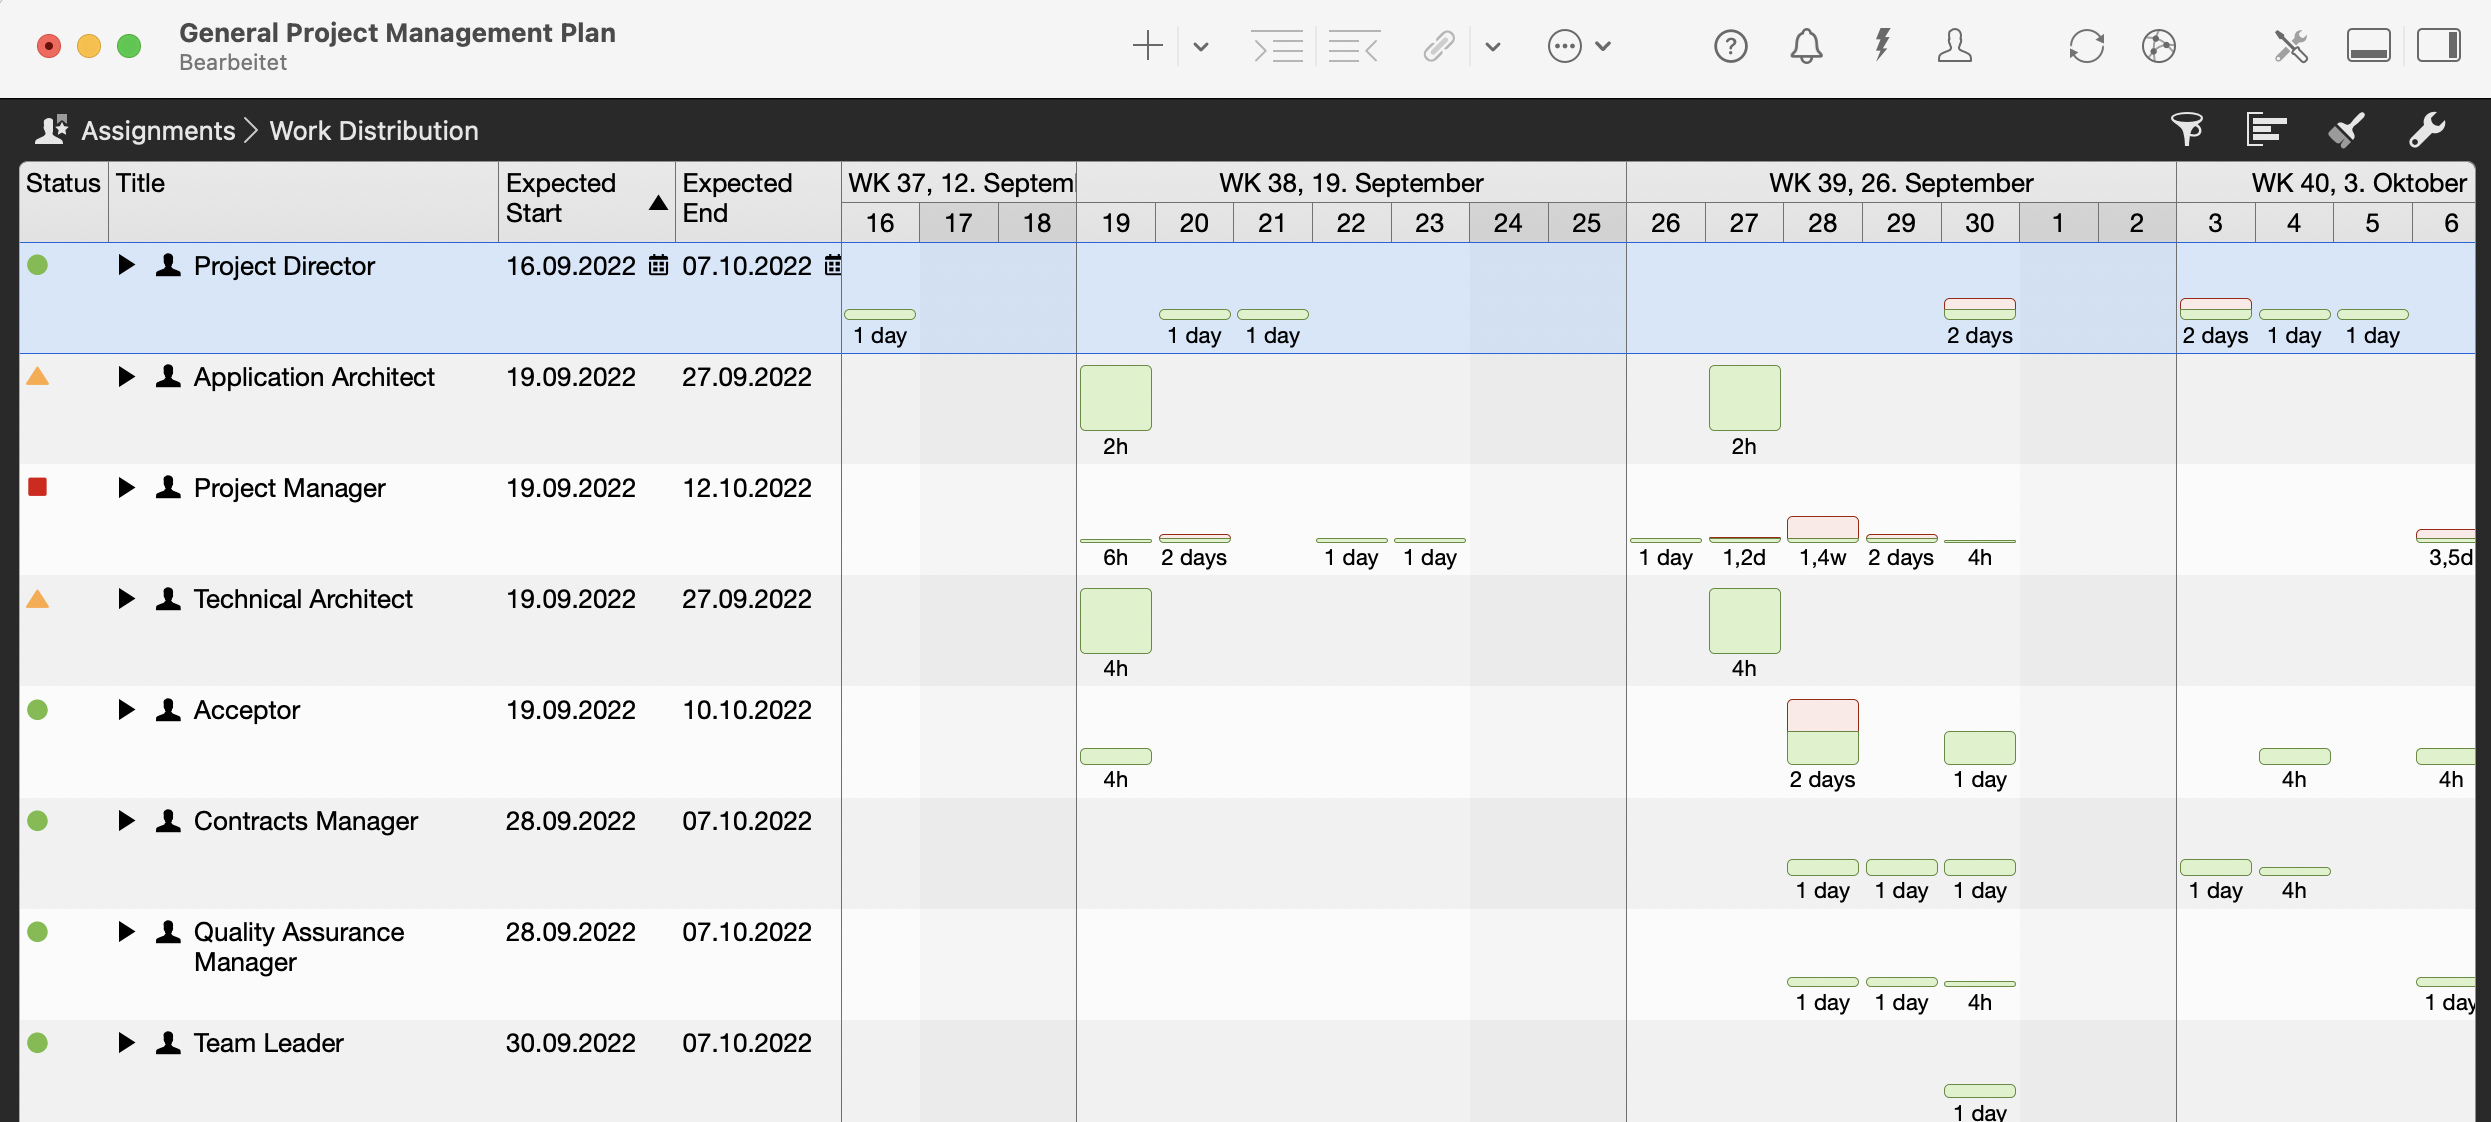Image resolution: width=2491 pixels, height=1122 pixels.
Task: Toggle Expected Start sort arrow
Action: coord(658,203)
